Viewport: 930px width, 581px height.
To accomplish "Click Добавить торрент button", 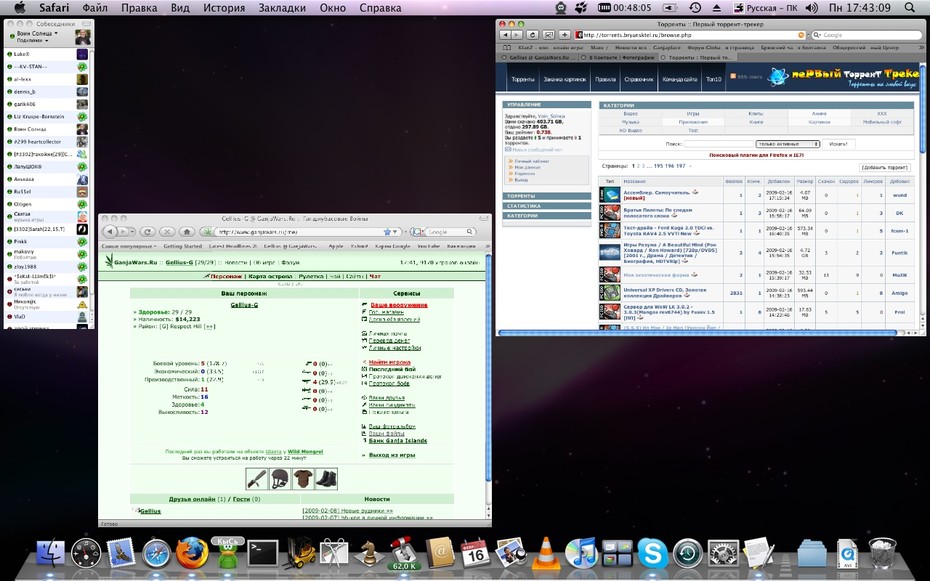I will click(x=884, y=168).
